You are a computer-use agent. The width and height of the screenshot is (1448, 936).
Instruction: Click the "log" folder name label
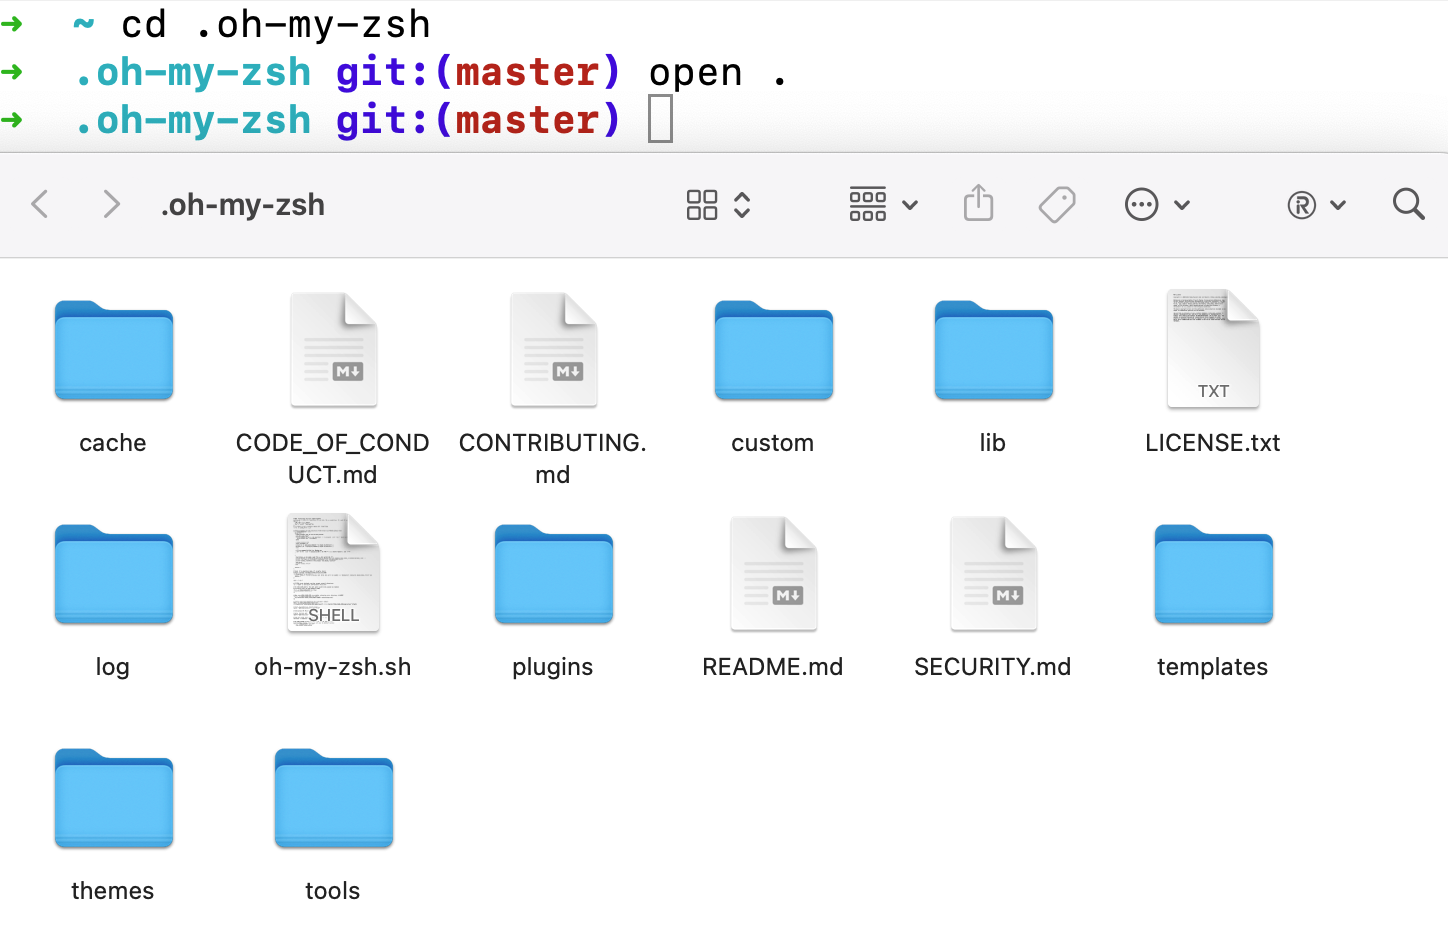(x=113, y=668)
